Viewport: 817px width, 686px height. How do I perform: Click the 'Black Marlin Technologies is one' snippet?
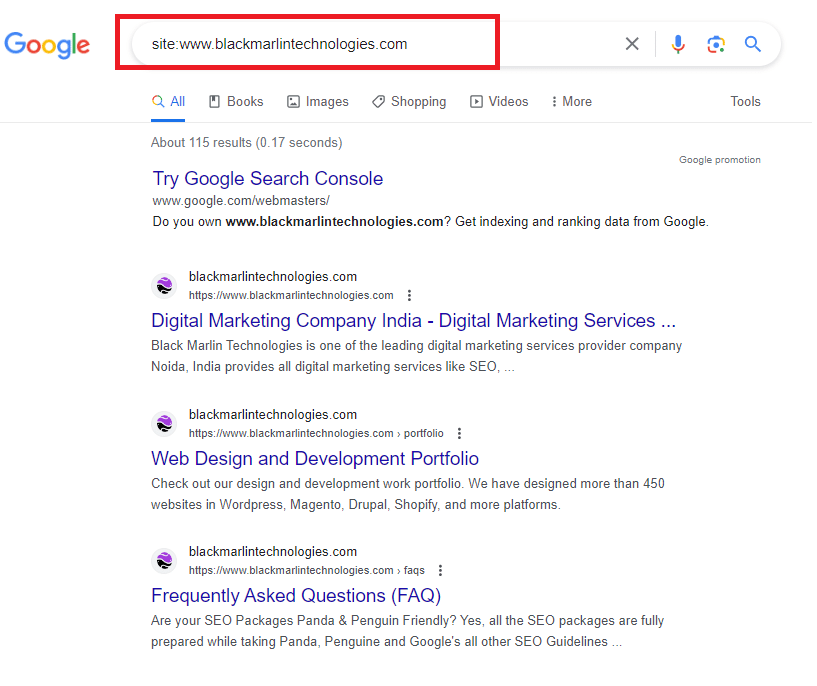tap(416, 356)
